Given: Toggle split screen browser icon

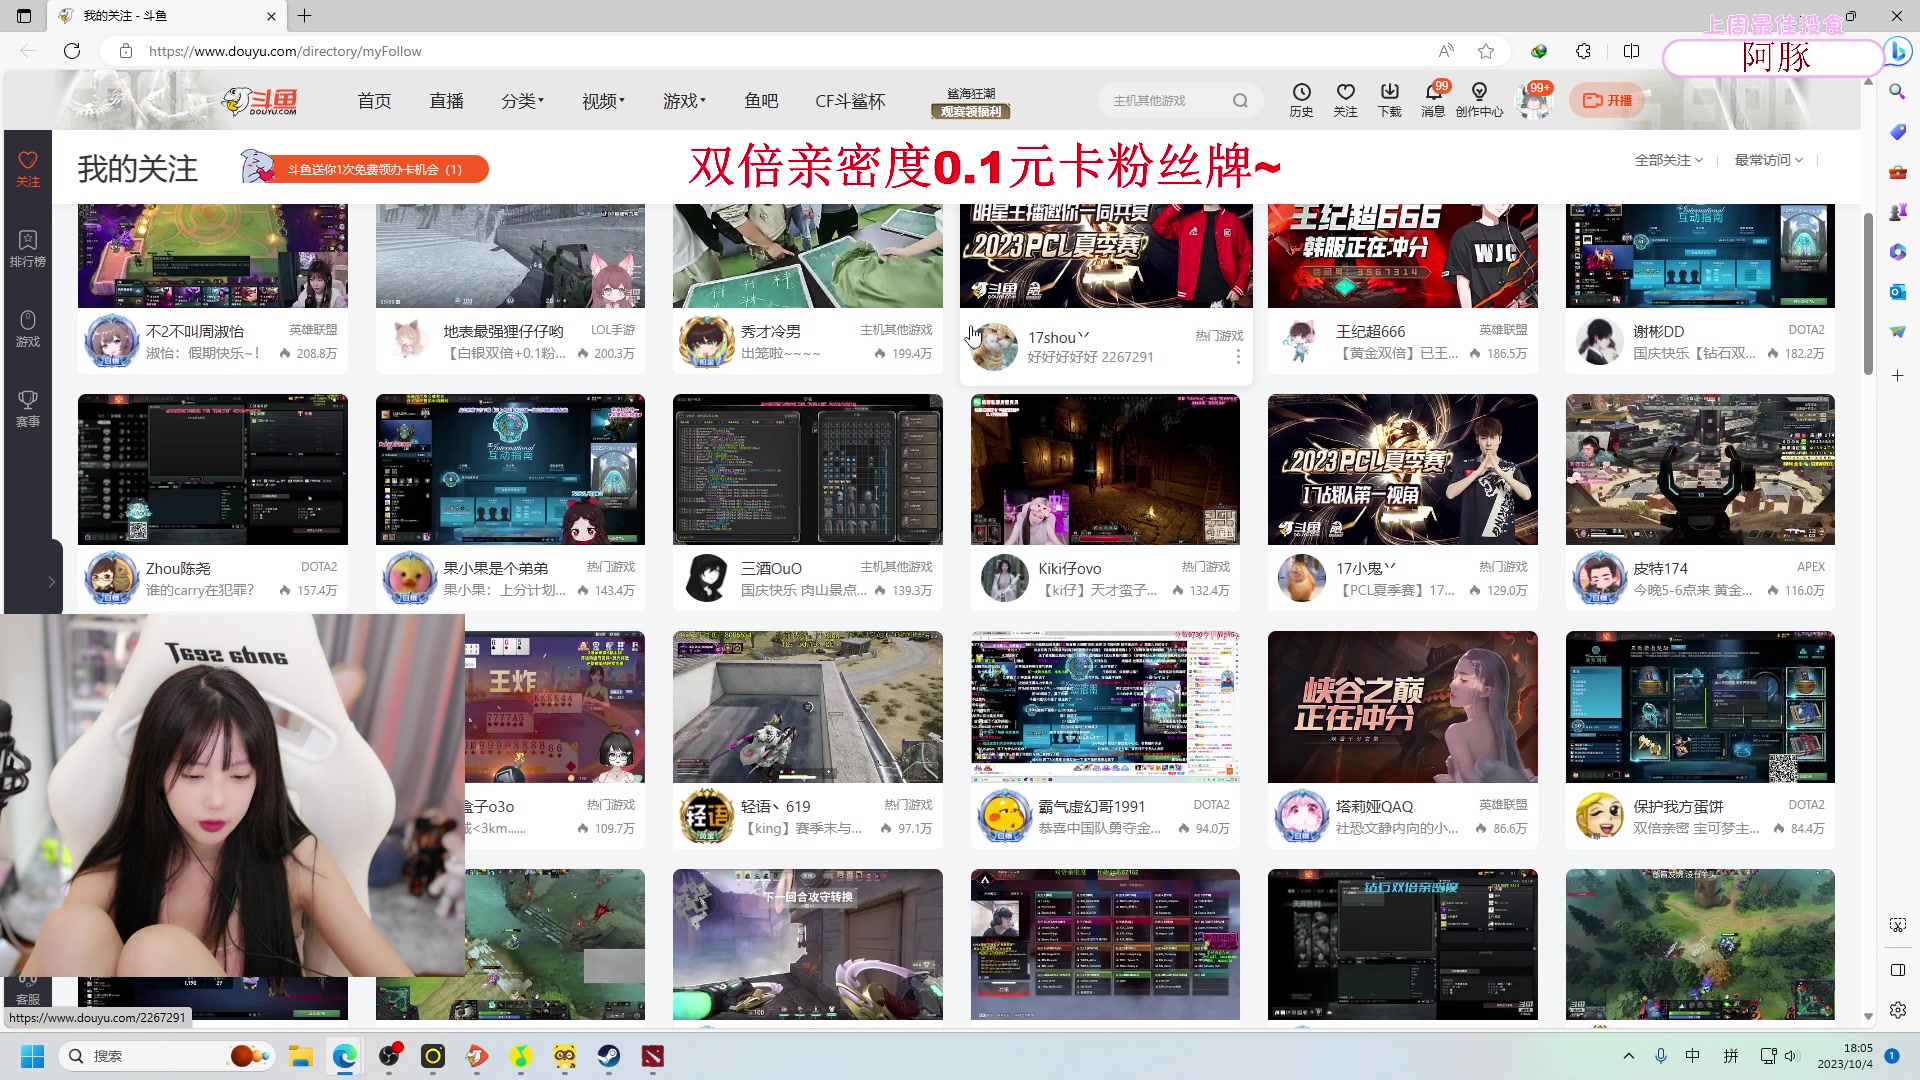Looking at the screenshot, I should point(1631,51).
